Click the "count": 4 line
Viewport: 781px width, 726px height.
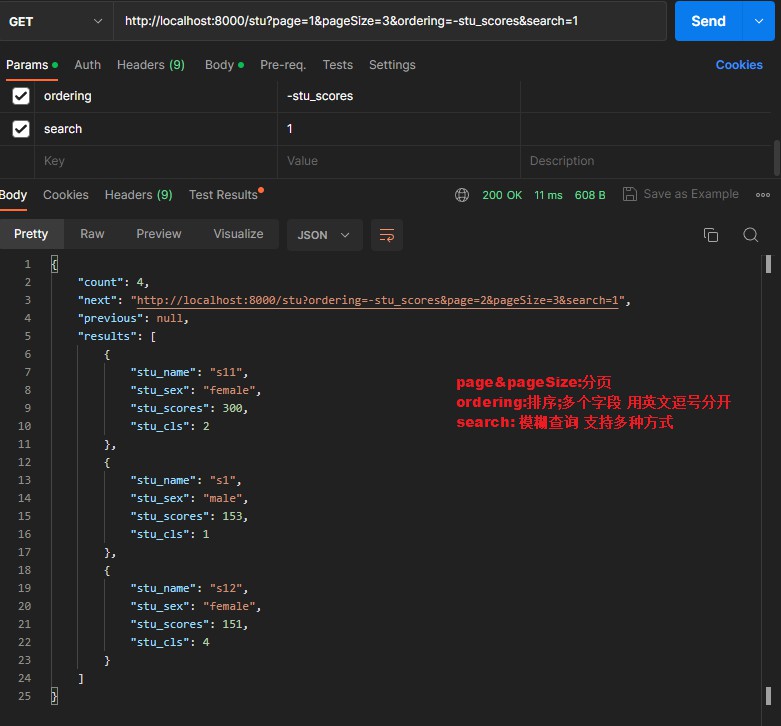pos(113,282)
